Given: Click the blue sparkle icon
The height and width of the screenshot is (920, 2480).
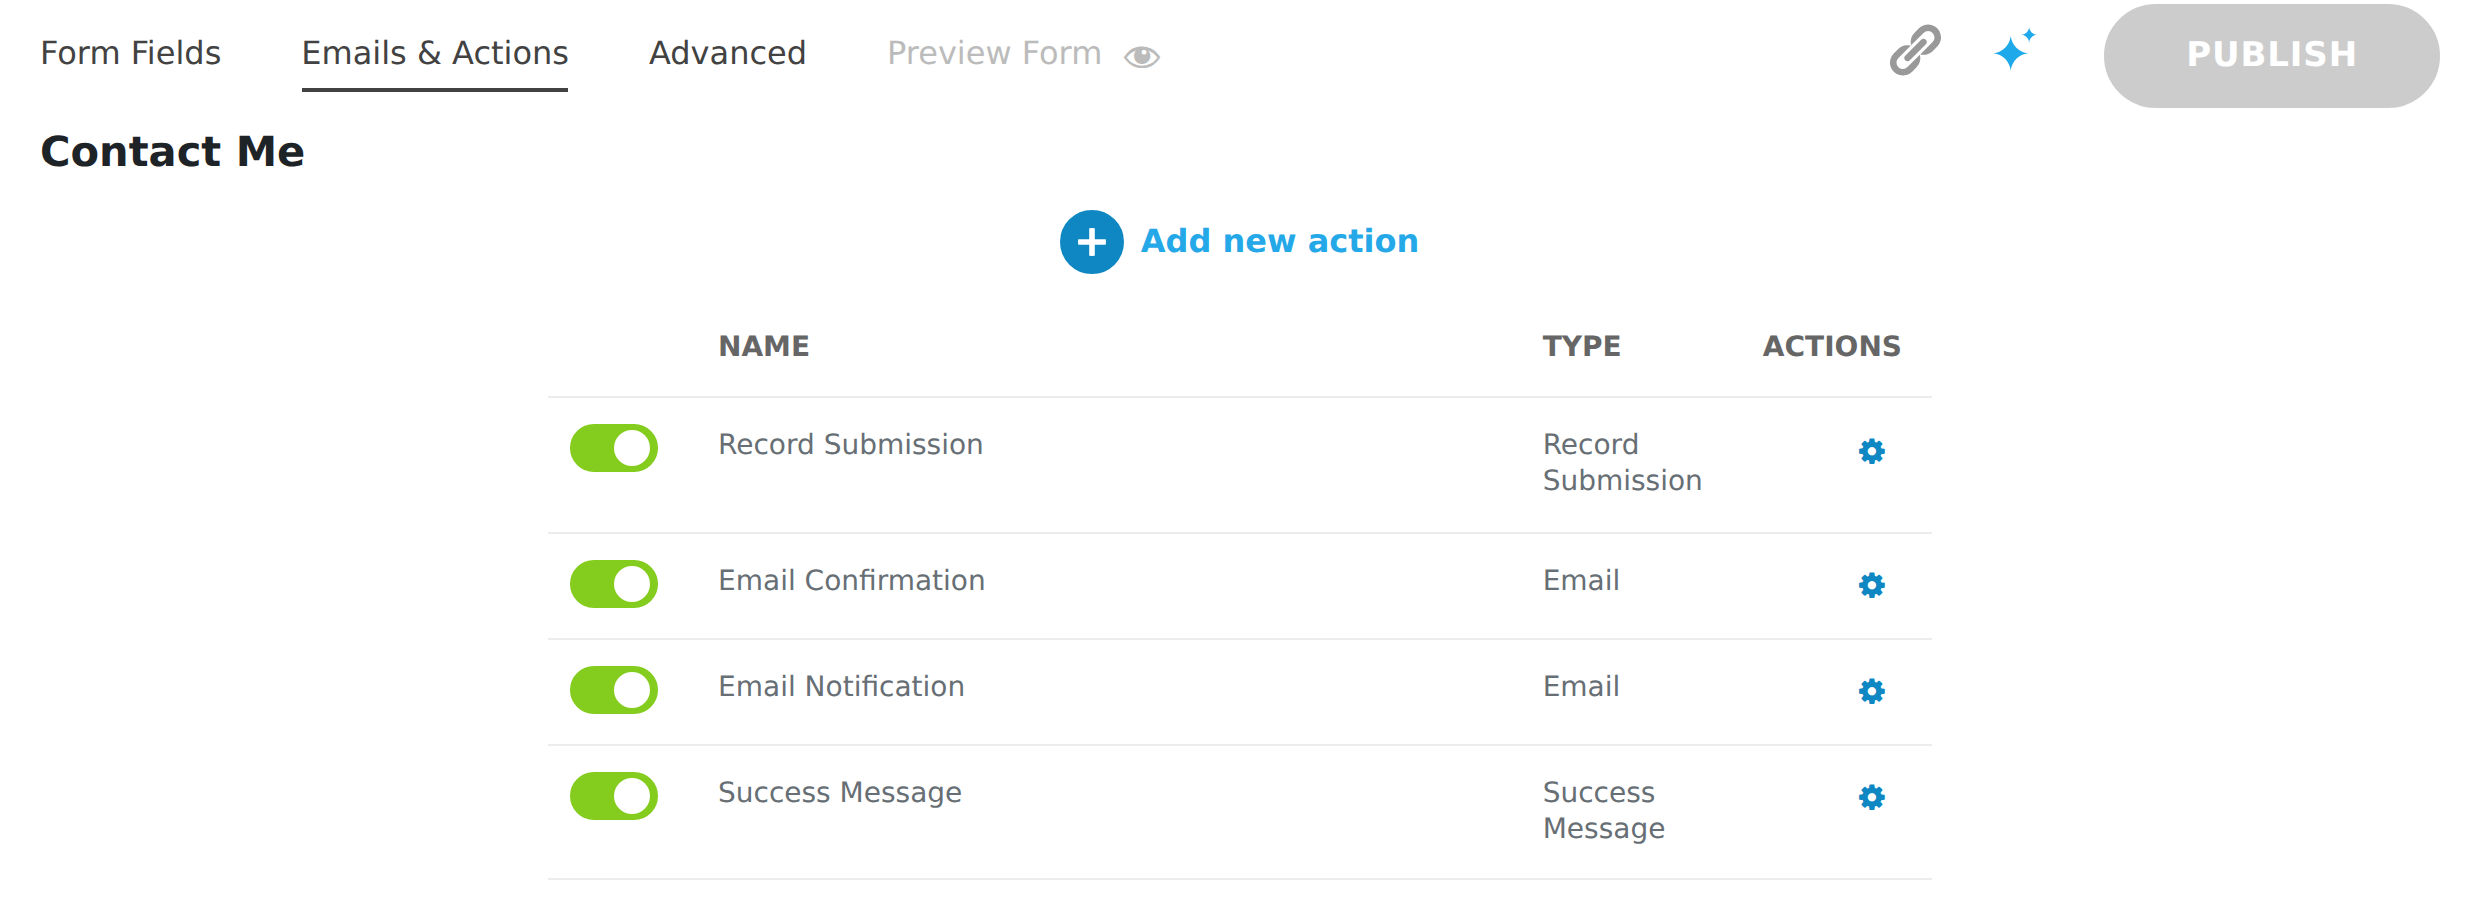Looking at the screenshot, I should pos(2014,49).
